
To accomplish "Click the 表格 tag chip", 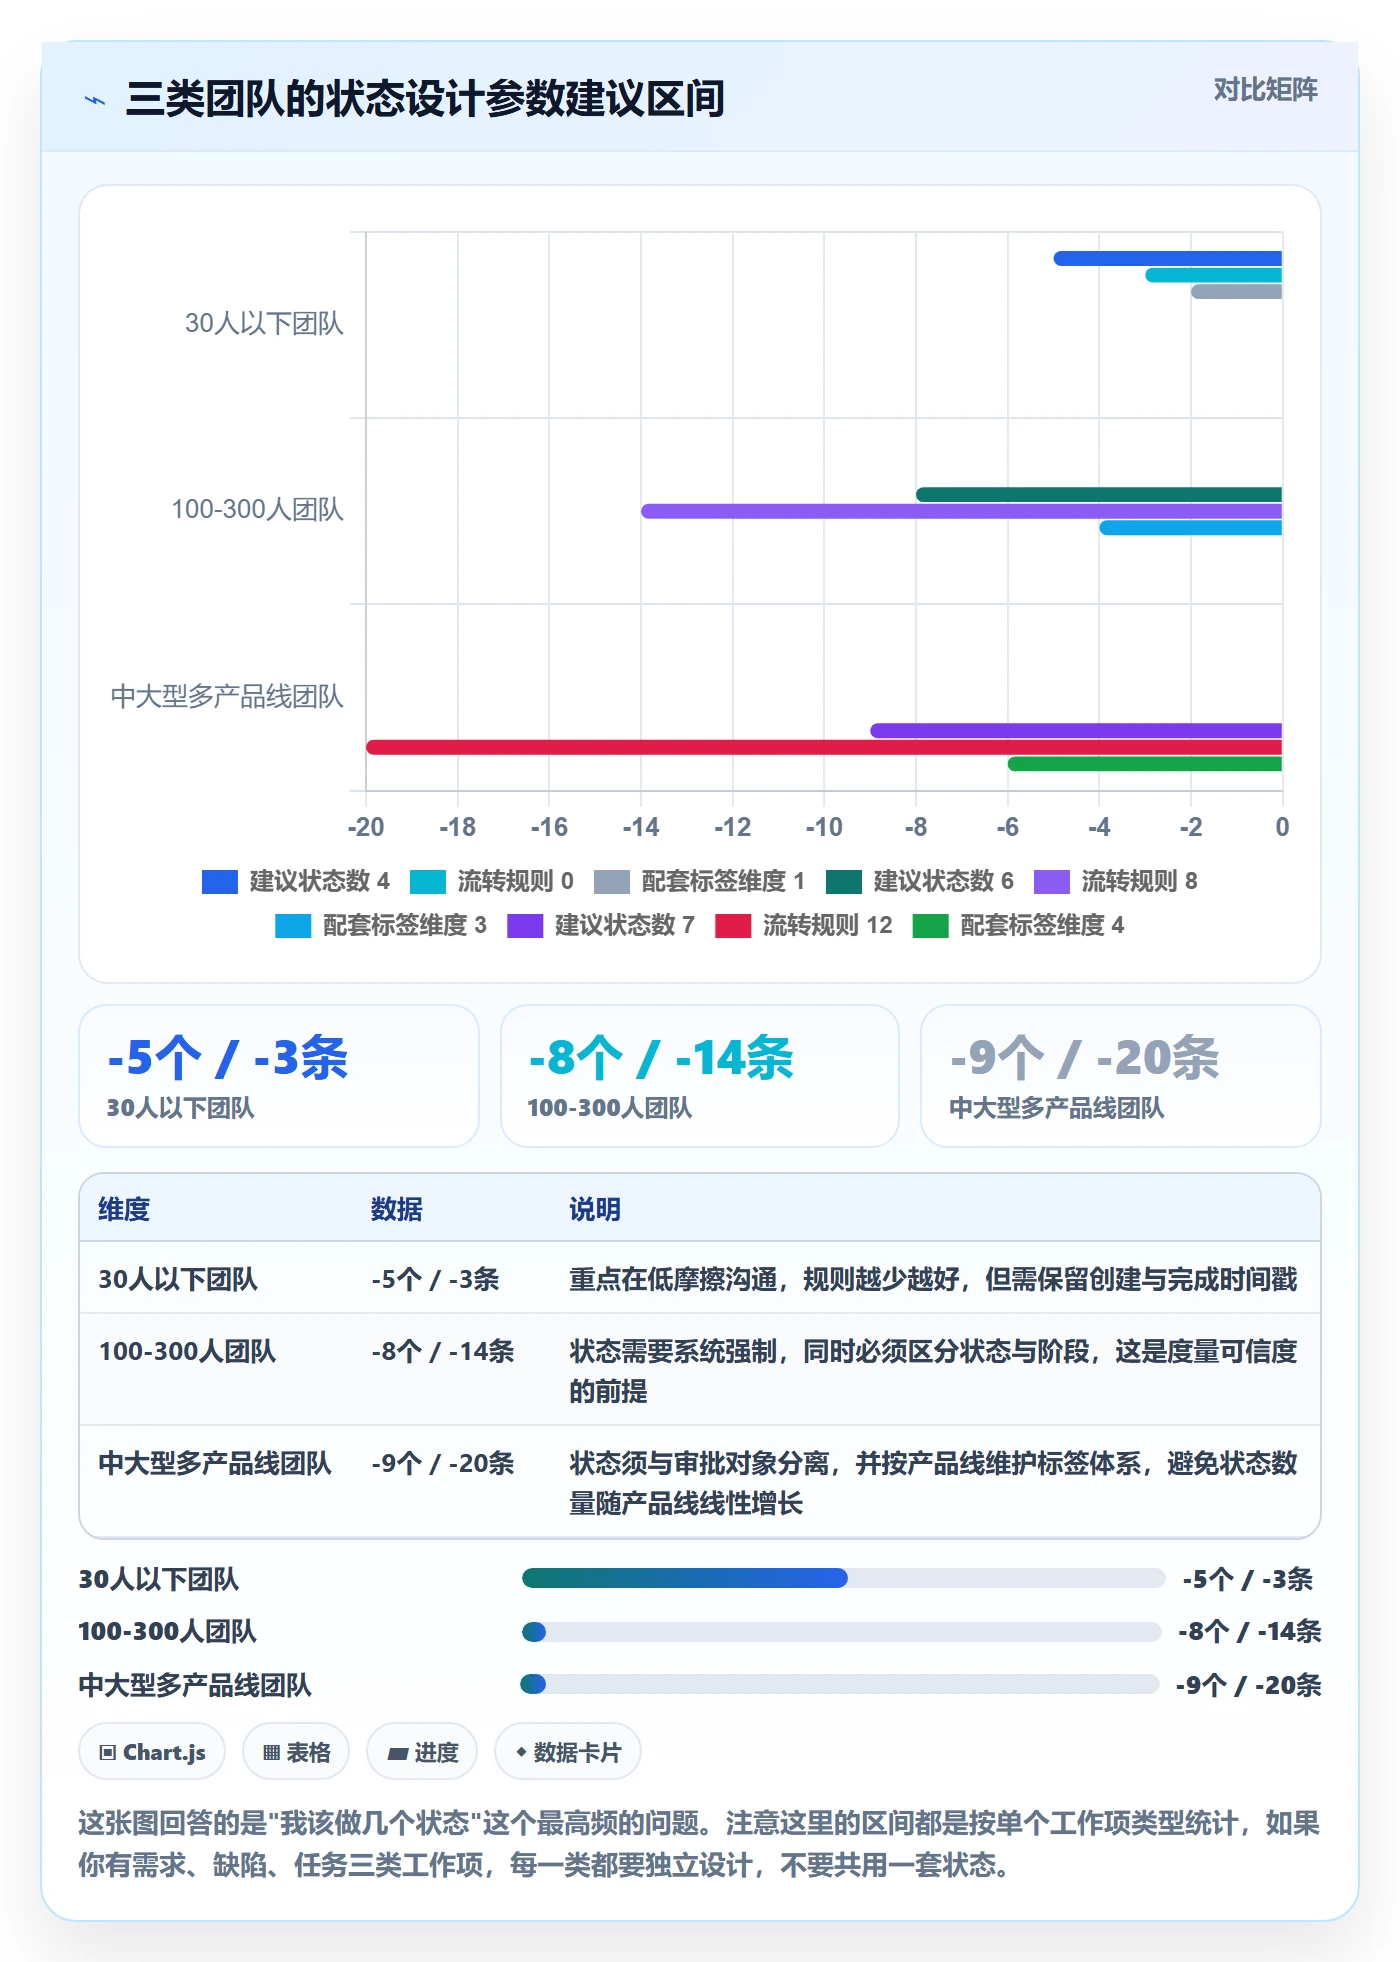I will 296,1752.
